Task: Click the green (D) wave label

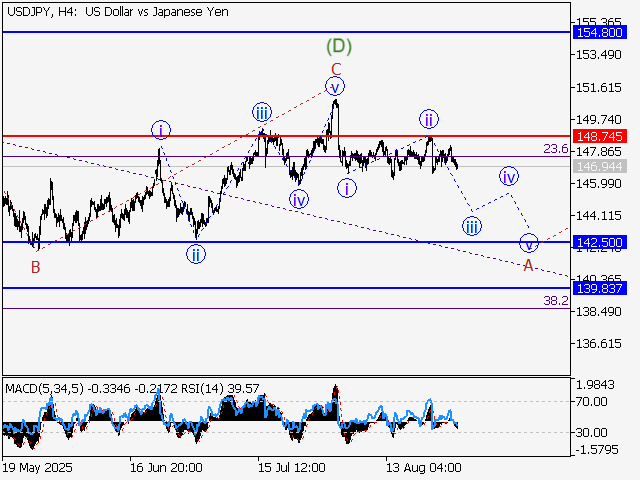Action: click(340, 46)
